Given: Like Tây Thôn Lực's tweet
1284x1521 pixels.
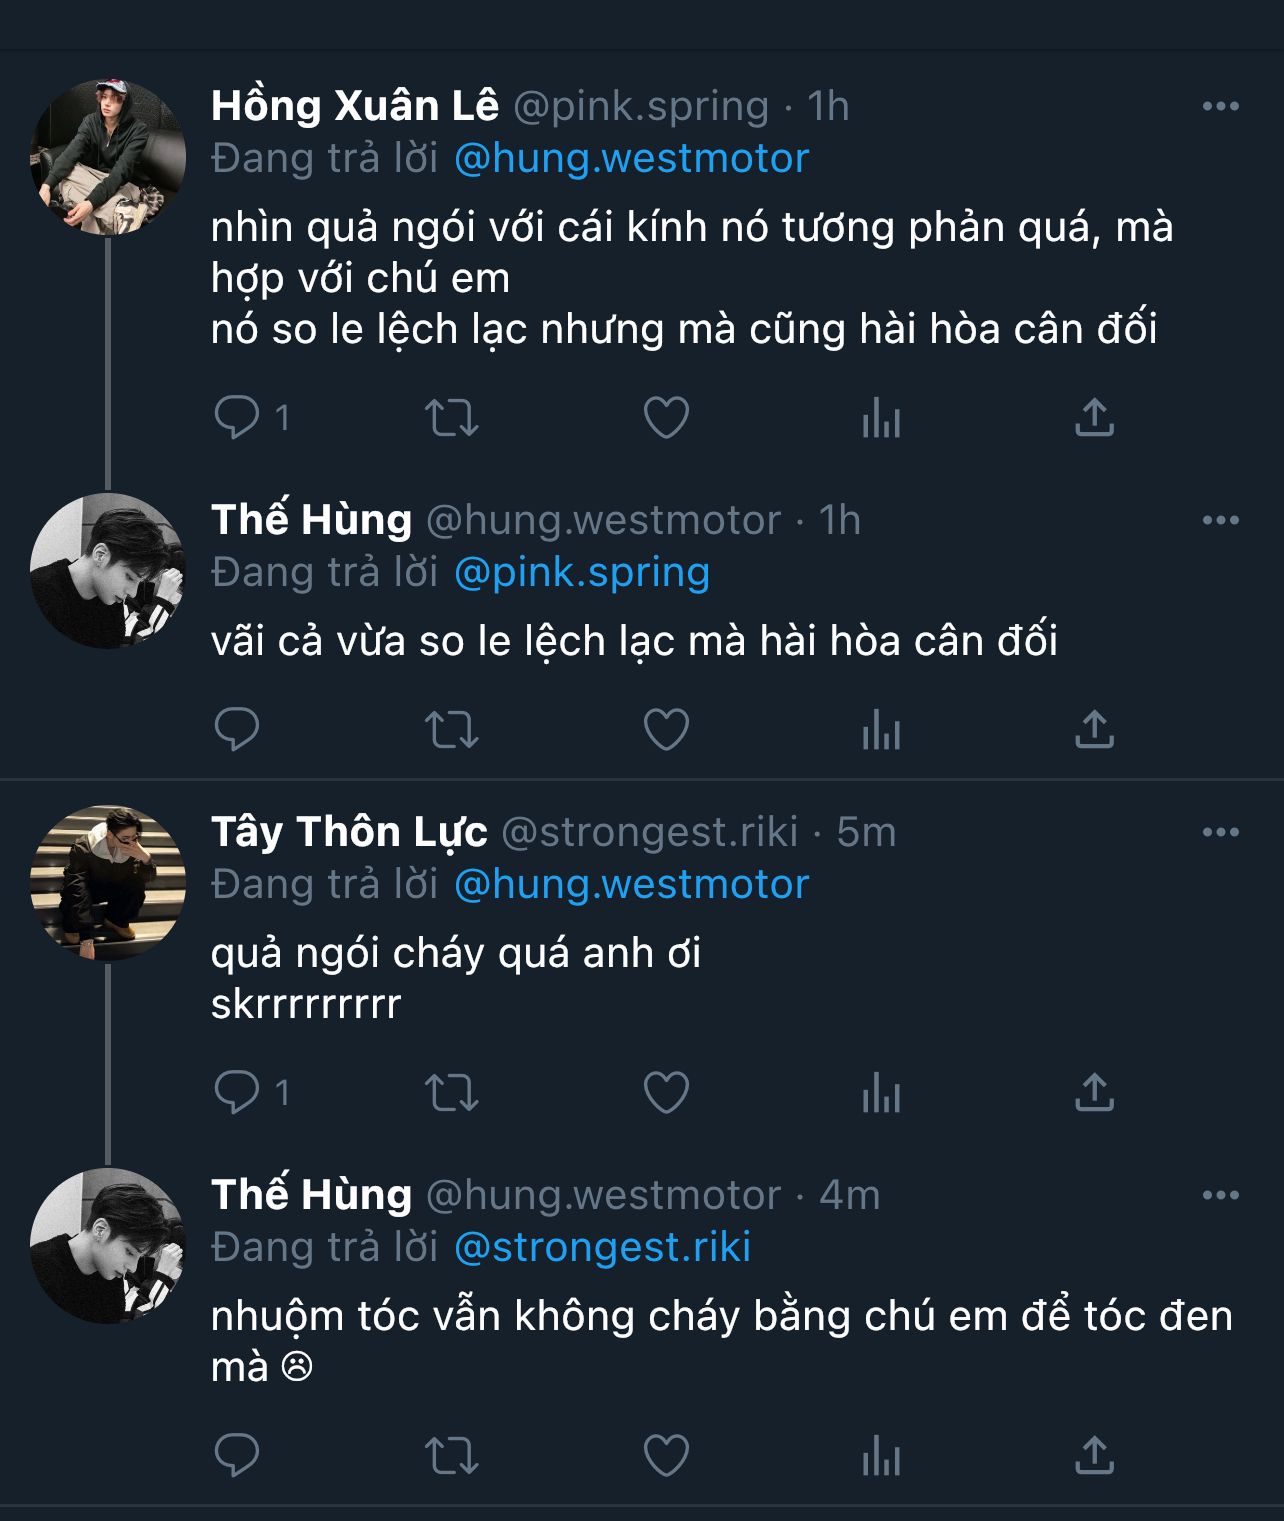Looking at the screenshot, I should point(666,1092).
